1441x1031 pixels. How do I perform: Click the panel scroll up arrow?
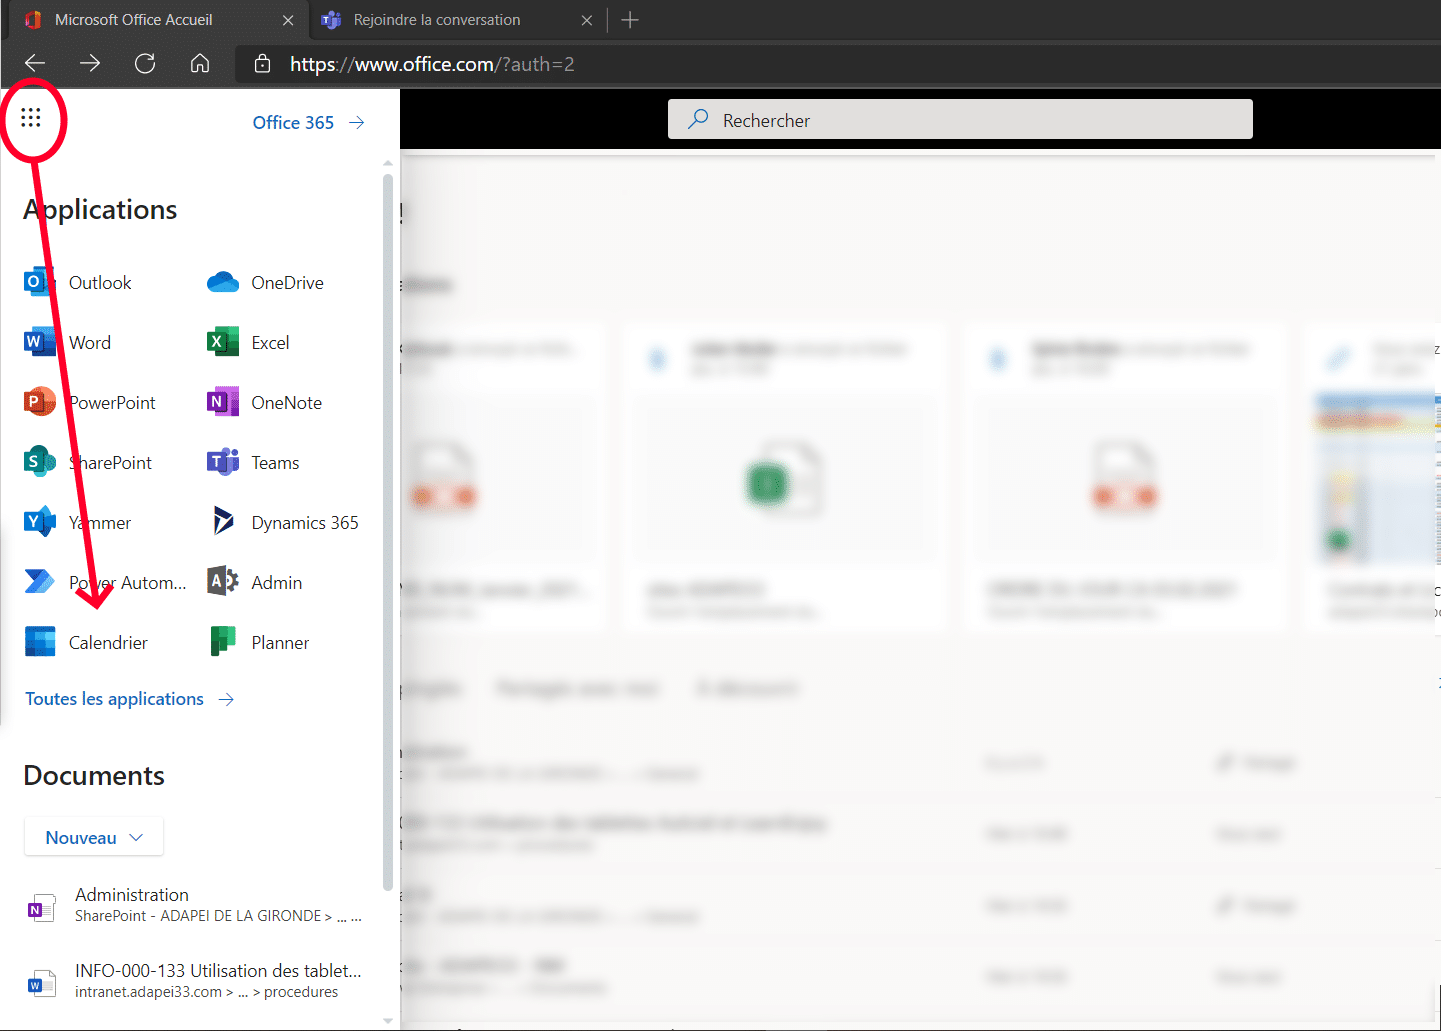(388, 163)
